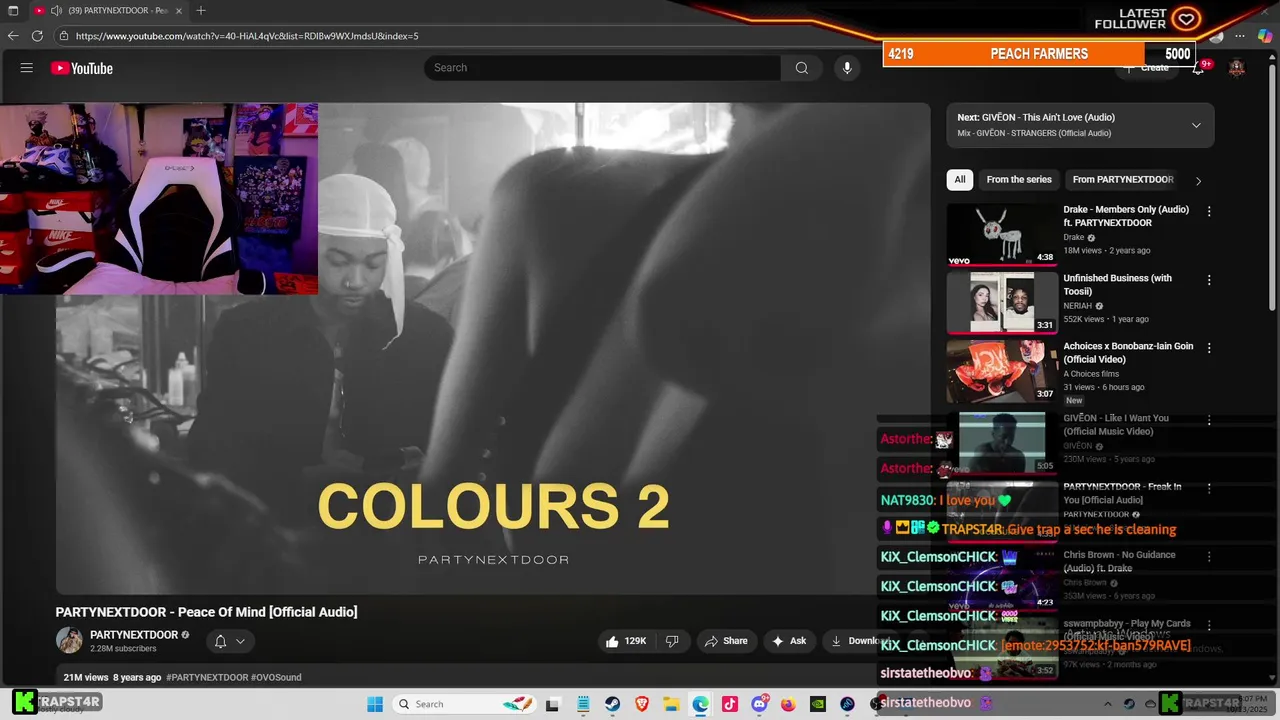Open the #PARTYNEXTDOOR hashtag link
1280x720 pixels.
(207, 677)
